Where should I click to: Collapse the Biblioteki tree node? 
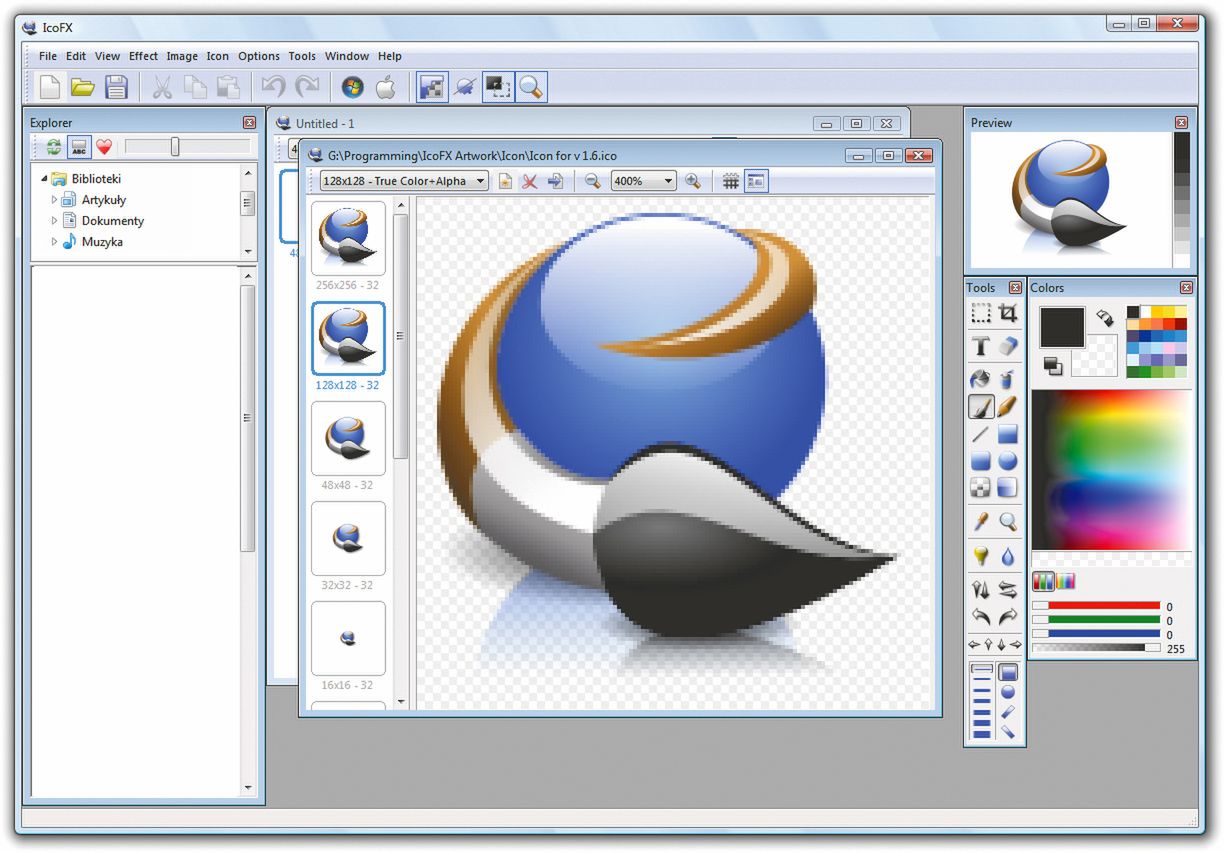(44, 179)
